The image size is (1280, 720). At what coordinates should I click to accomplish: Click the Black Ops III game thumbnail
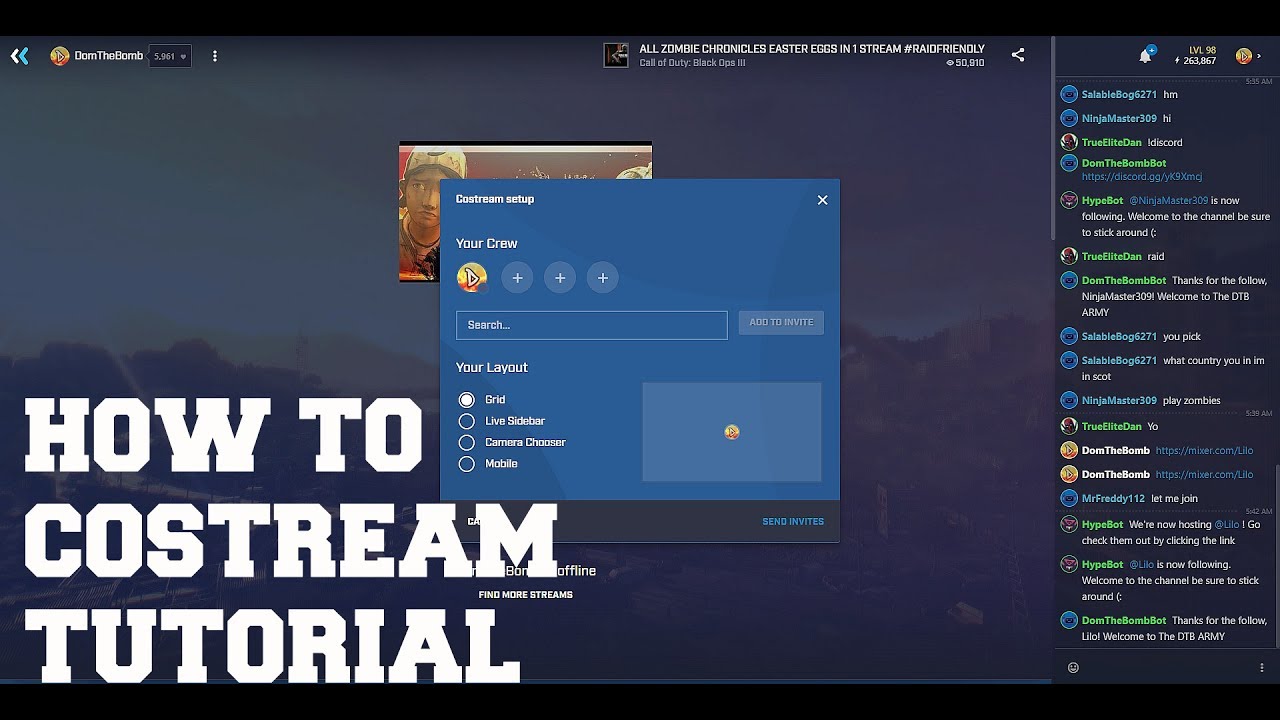click(x=616, y=55)
